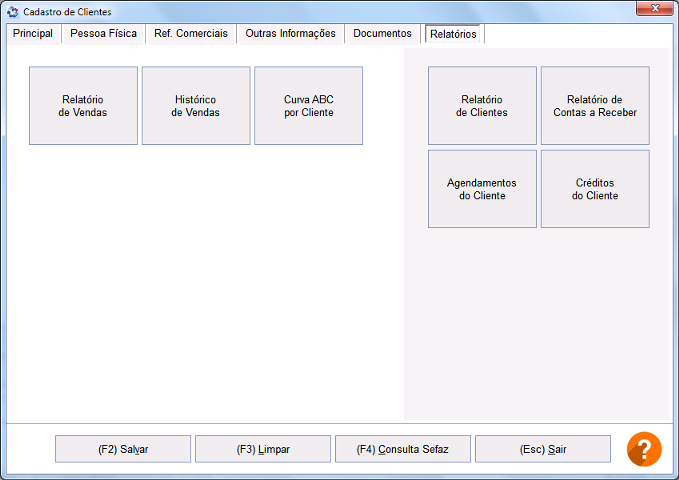Viewport: 679px width, 480px height.
Task: Open Relatório de Vendas report
Action: point(83,106)
